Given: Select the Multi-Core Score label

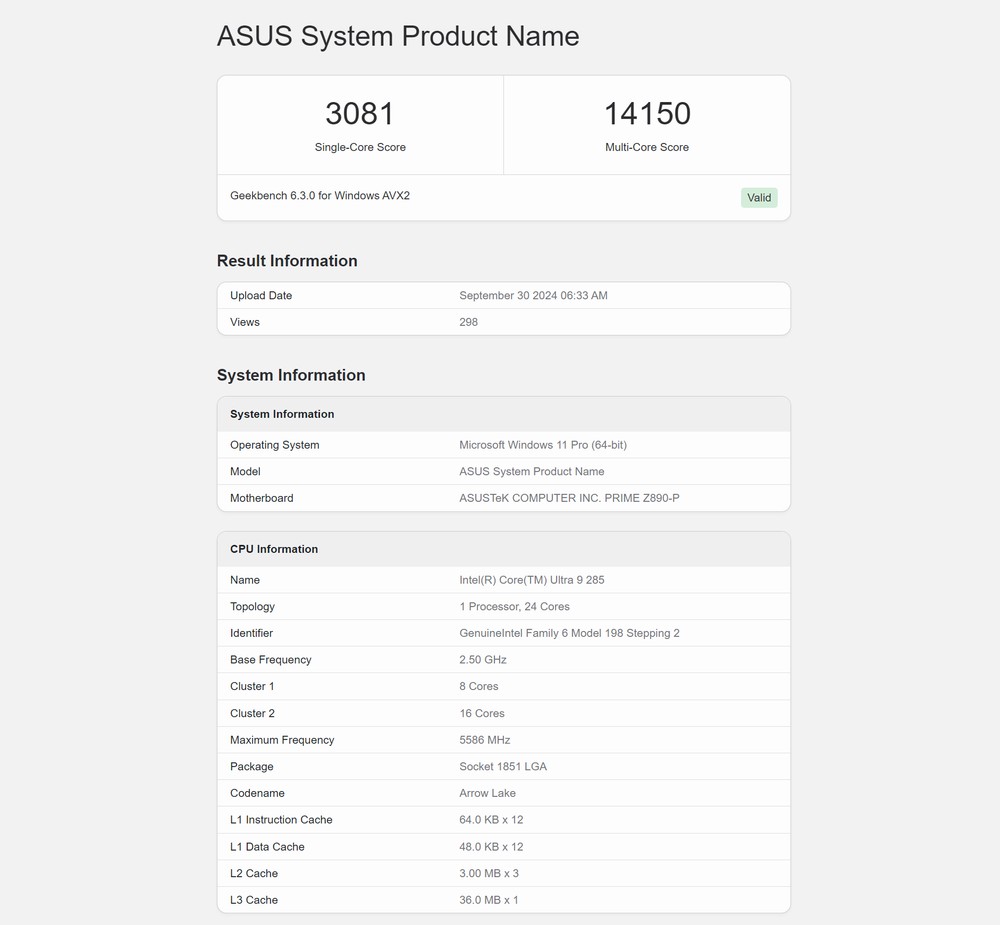Looking at the screenshot, I should click(x=647, y=147).
